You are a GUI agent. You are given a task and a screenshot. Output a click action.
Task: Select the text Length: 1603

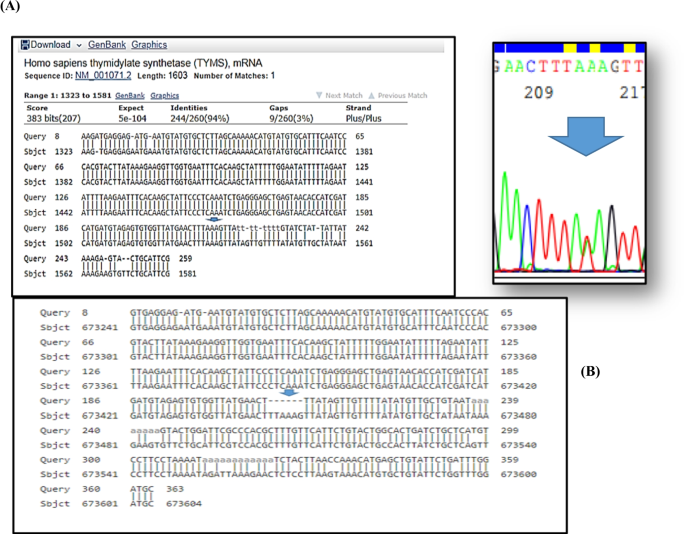162,76
